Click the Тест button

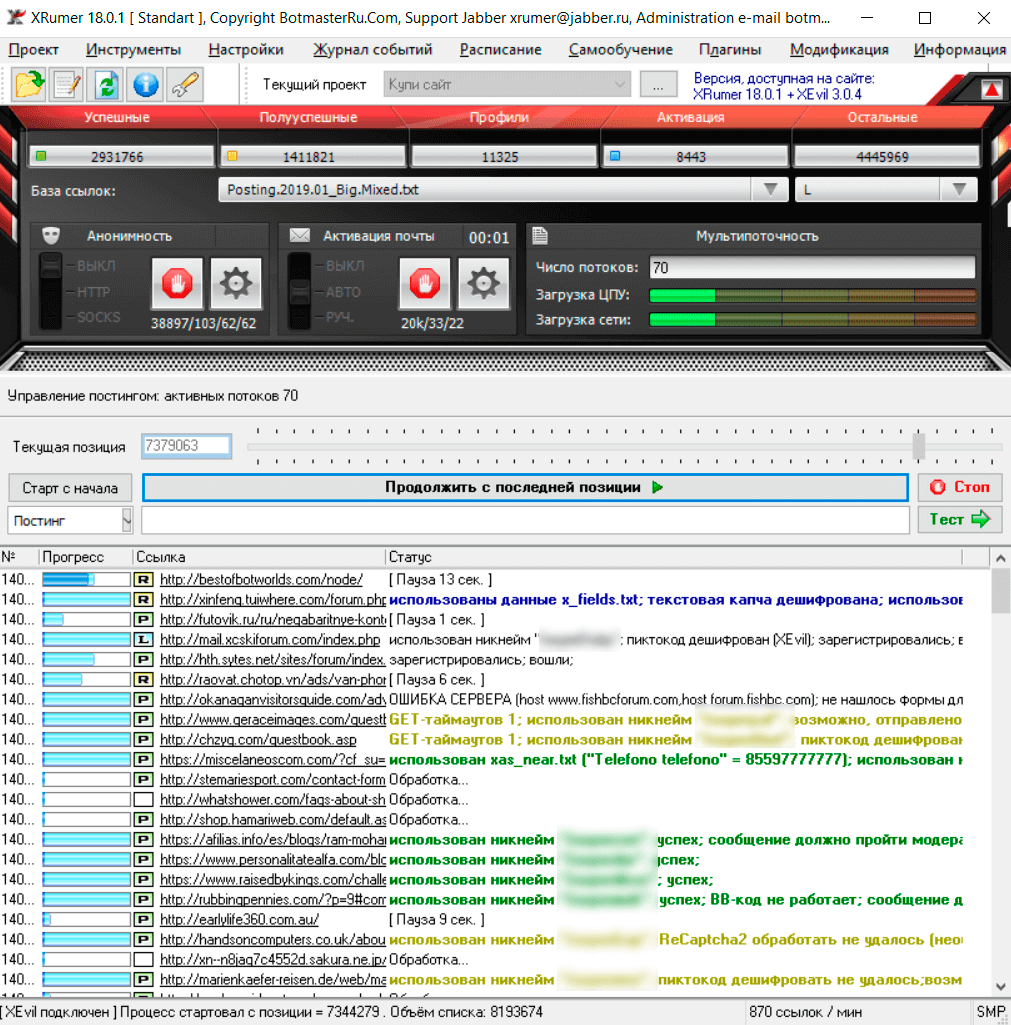coord(960,520)
